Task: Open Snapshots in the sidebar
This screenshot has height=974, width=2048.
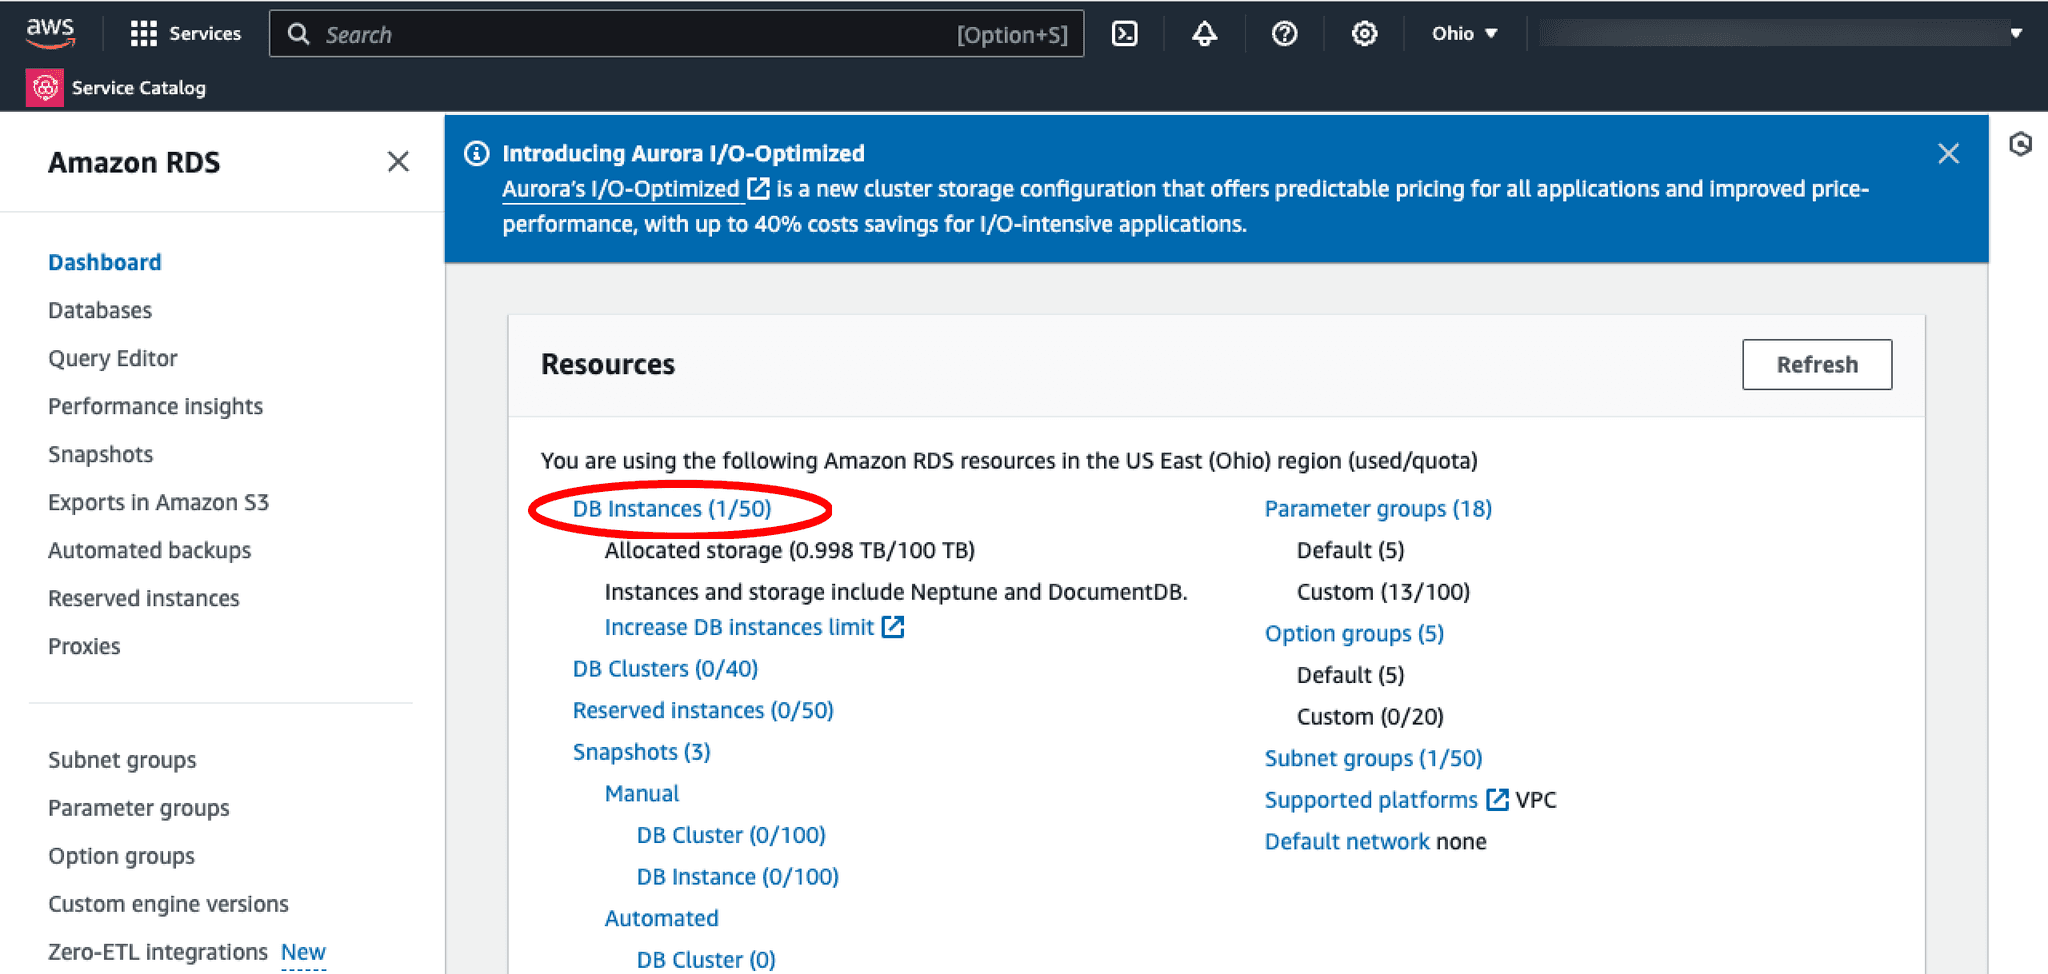Action: [101, 454]
